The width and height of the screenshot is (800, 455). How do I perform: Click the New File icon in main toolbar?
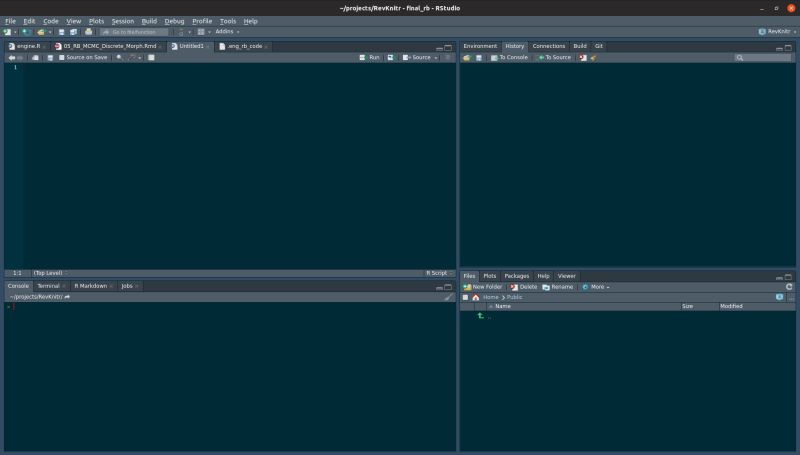coord(7,32)
